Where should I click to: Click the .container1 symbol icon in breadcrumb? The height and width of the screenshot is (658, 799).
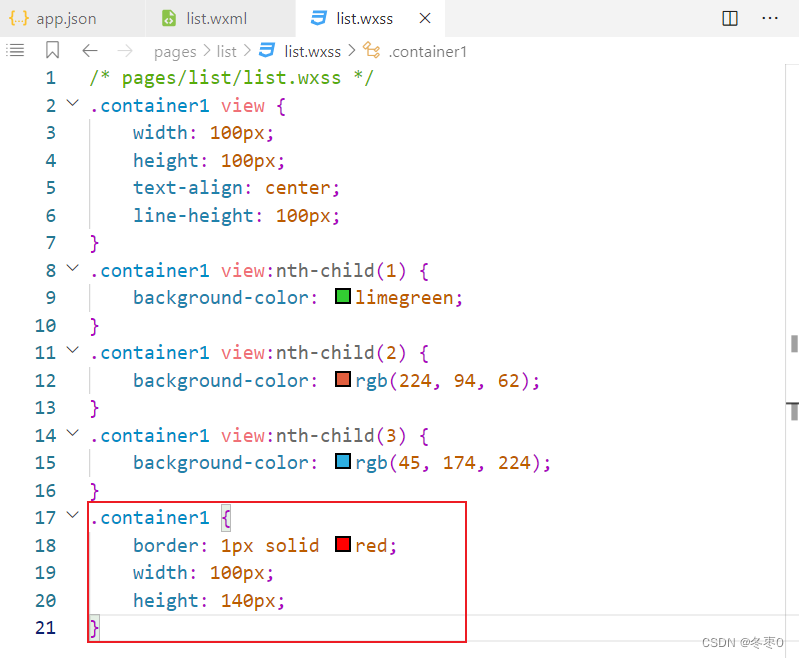372,51
